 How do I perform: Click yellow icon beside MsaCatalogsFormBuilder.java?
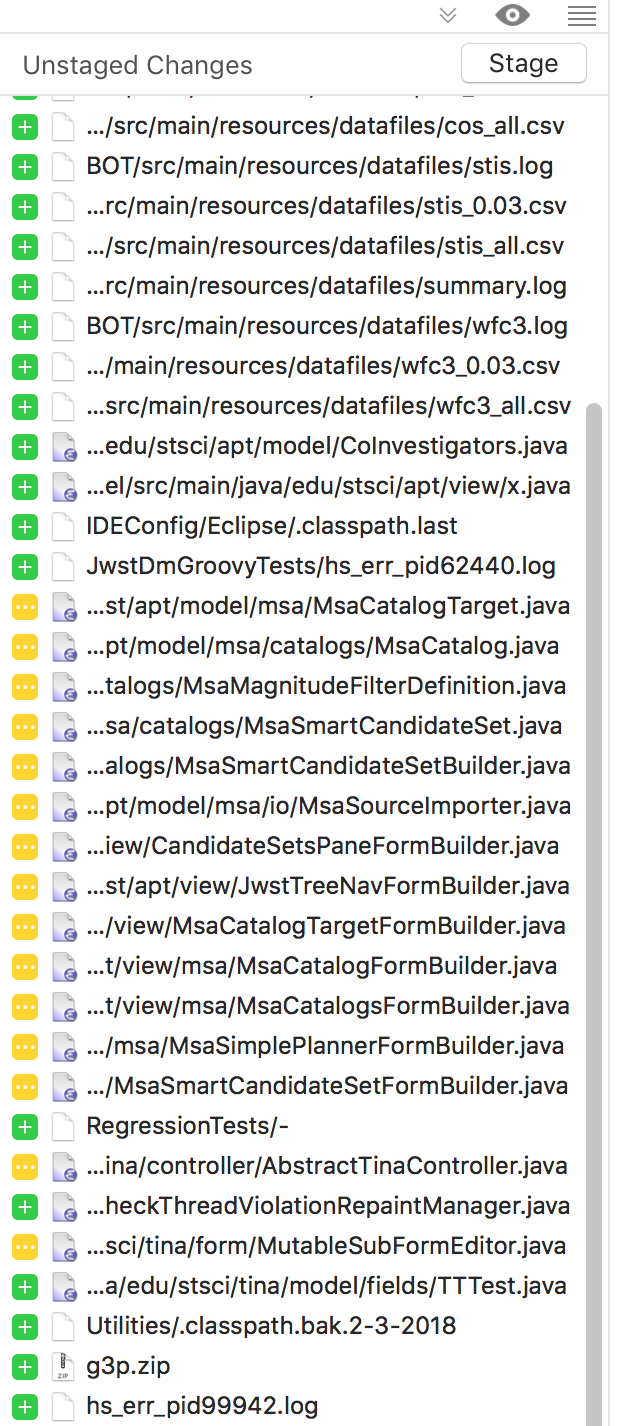[x=25, y=1007]
